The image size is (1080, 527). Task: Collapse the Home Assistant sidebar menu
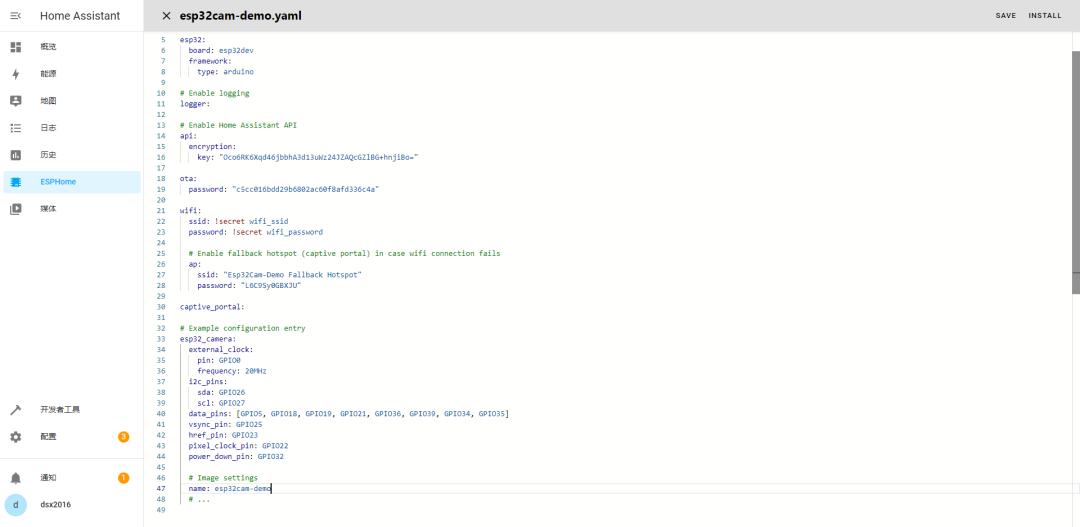(15, 16)
